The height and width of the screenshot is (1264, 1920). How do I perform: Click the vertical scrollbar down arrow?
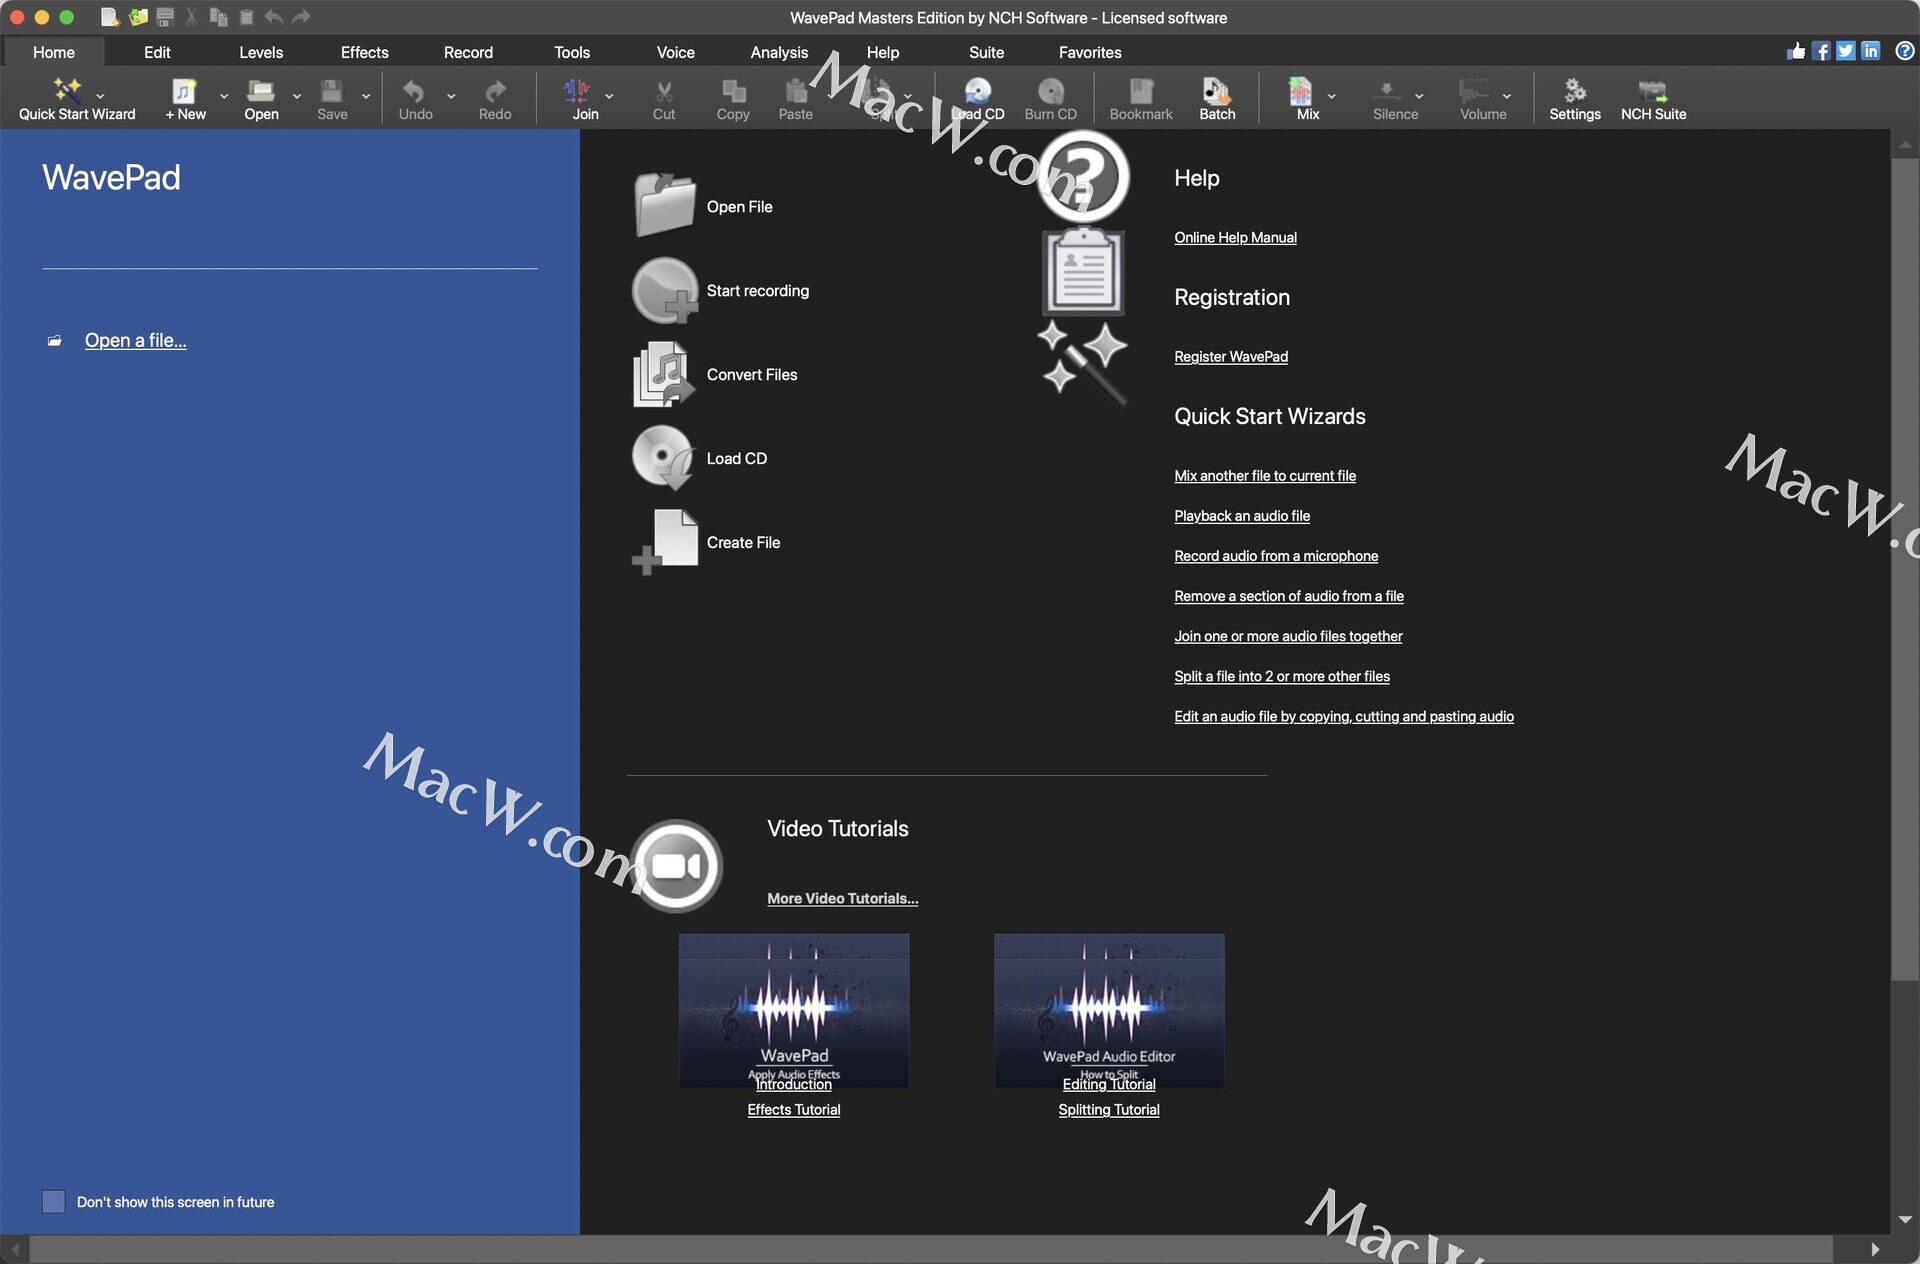pos(1904,1220)
